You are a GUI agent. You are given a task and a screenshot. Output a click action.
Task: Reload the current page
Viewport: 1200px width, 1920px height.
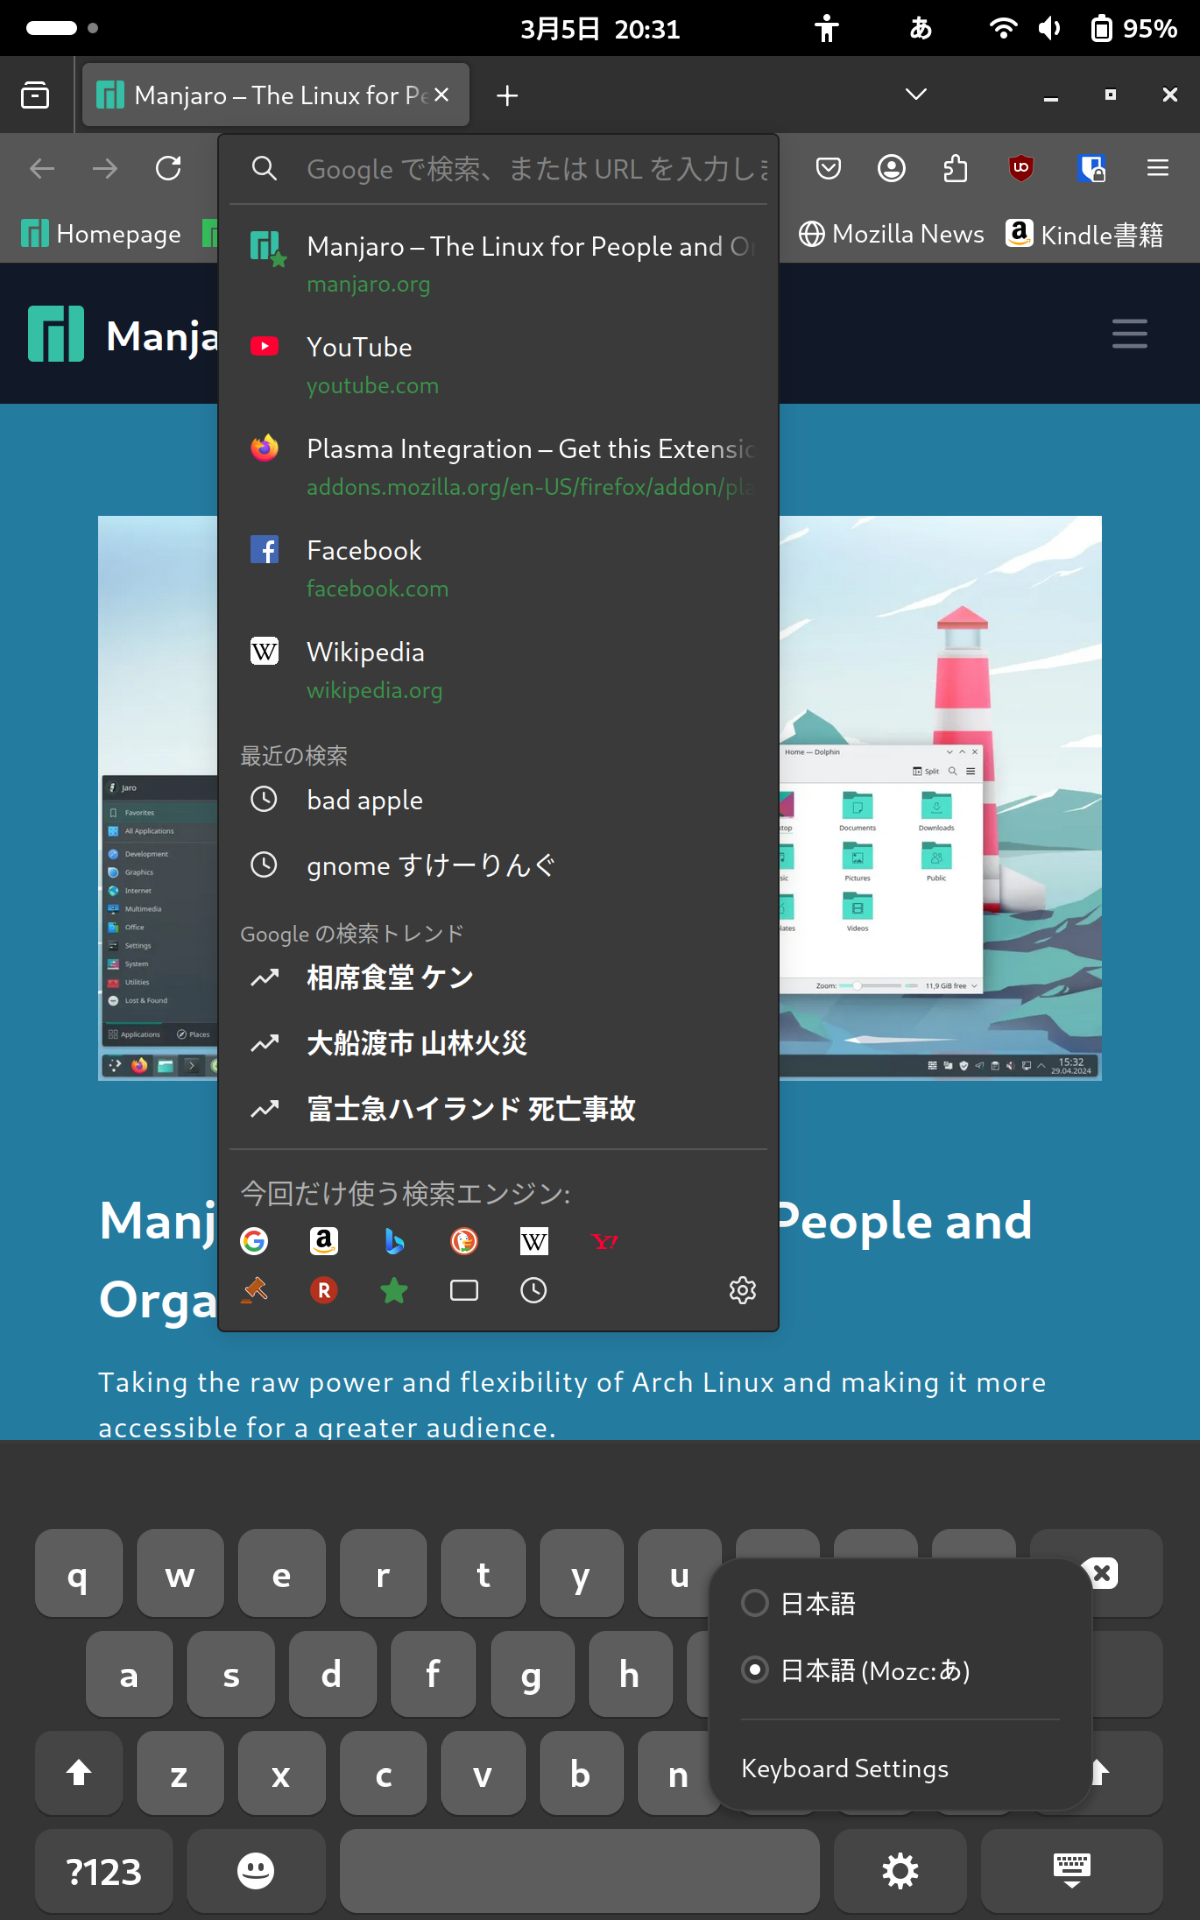[168, 168]
